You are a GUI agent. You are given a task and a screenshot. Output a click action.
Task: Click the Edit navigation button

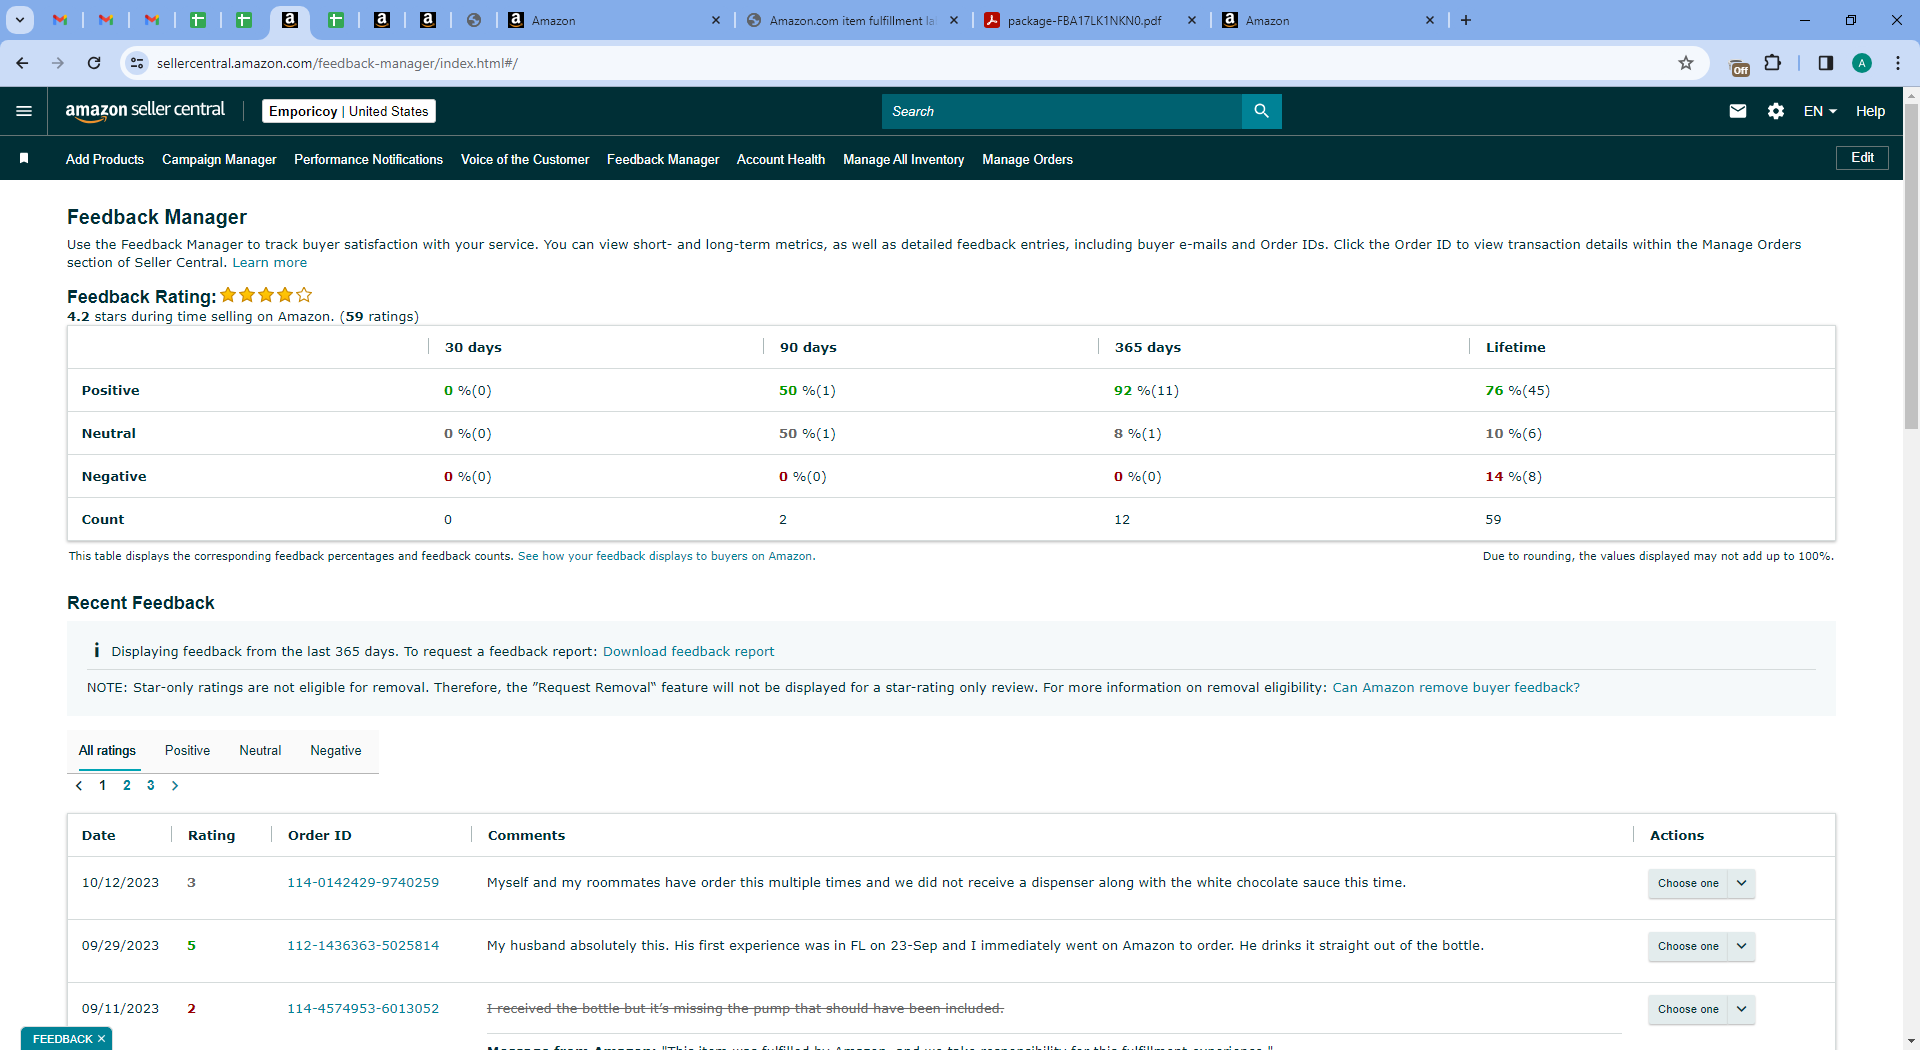click(x=1862, y=158)
